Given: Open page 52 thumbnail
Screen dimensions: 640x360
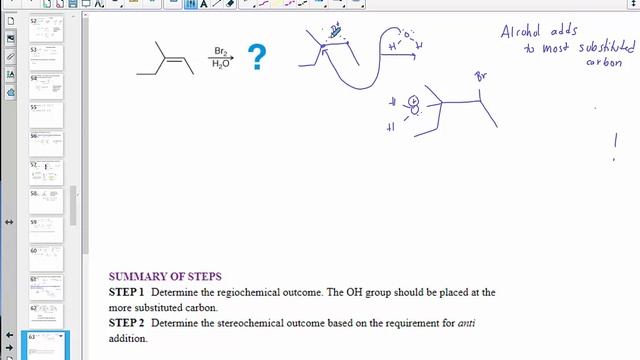Looking at the screenshot, I should pyautogui.click(x=46, y=29).
